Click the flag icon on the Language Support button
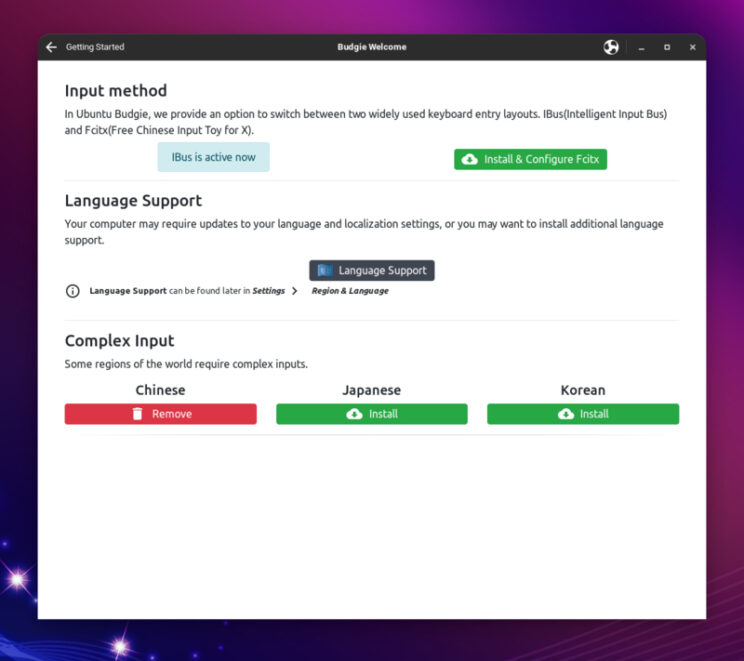The height and width of the screenshot is (661, 744). click(325, 270)
